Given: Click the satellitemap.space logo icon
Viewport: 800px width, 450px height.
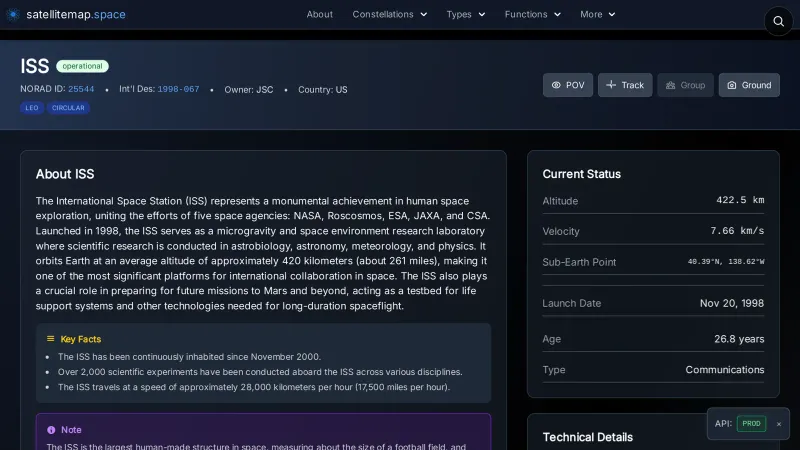Looking at the screenshot, I should 13,14.
